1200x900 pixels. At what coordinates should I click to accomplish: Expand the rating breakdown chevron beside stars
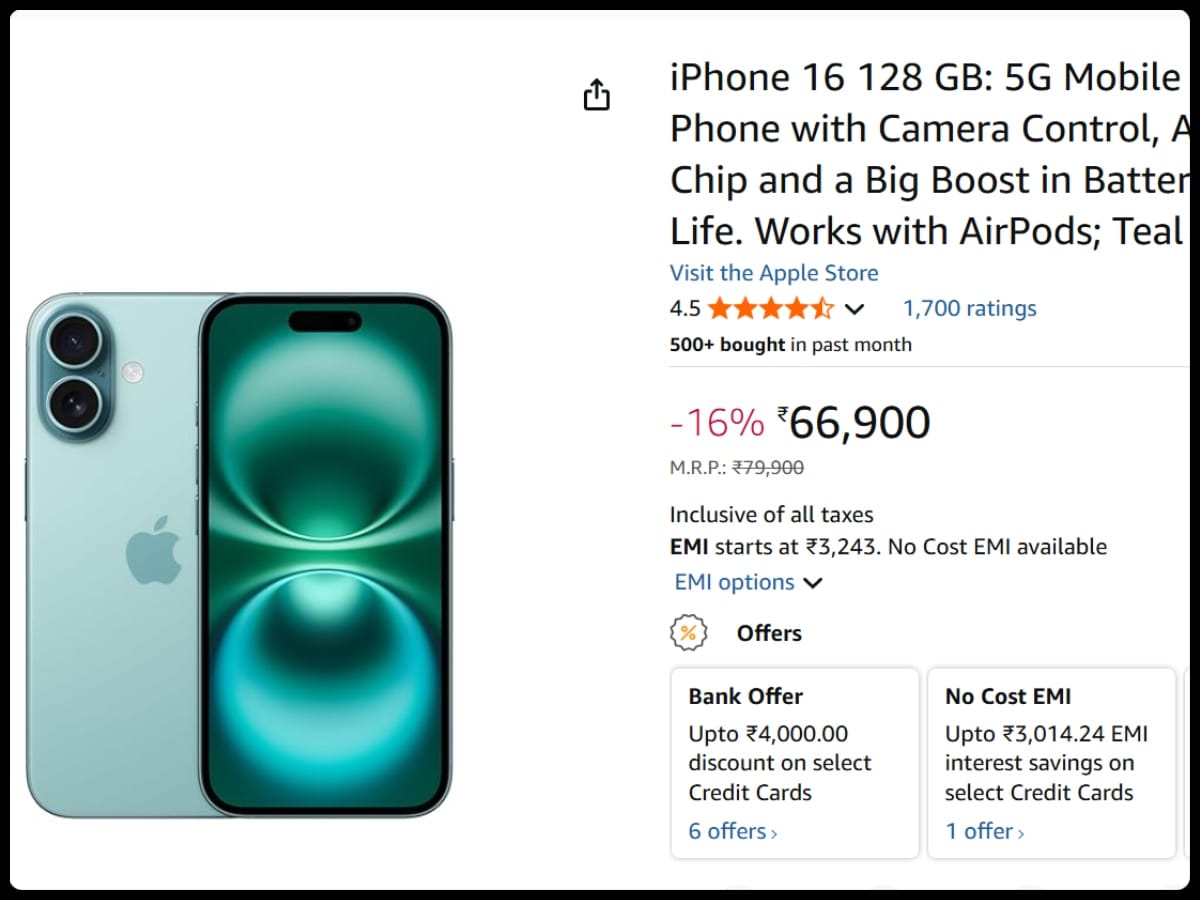[855, 309]
